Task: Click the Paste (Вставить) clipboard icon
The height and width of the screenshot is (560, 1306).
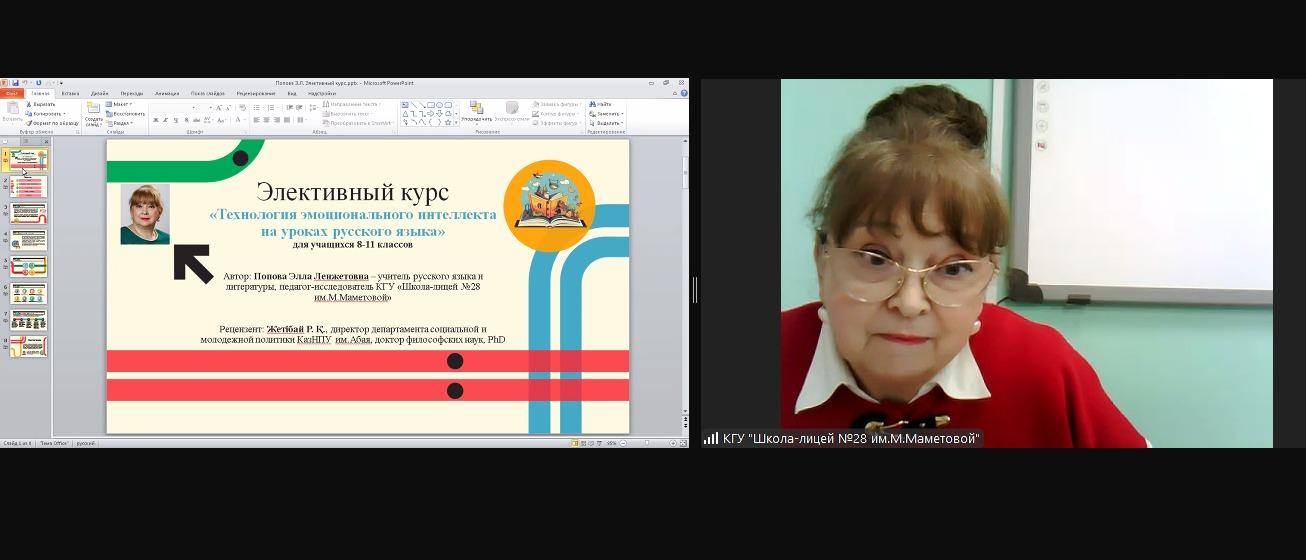Action: 13,110
